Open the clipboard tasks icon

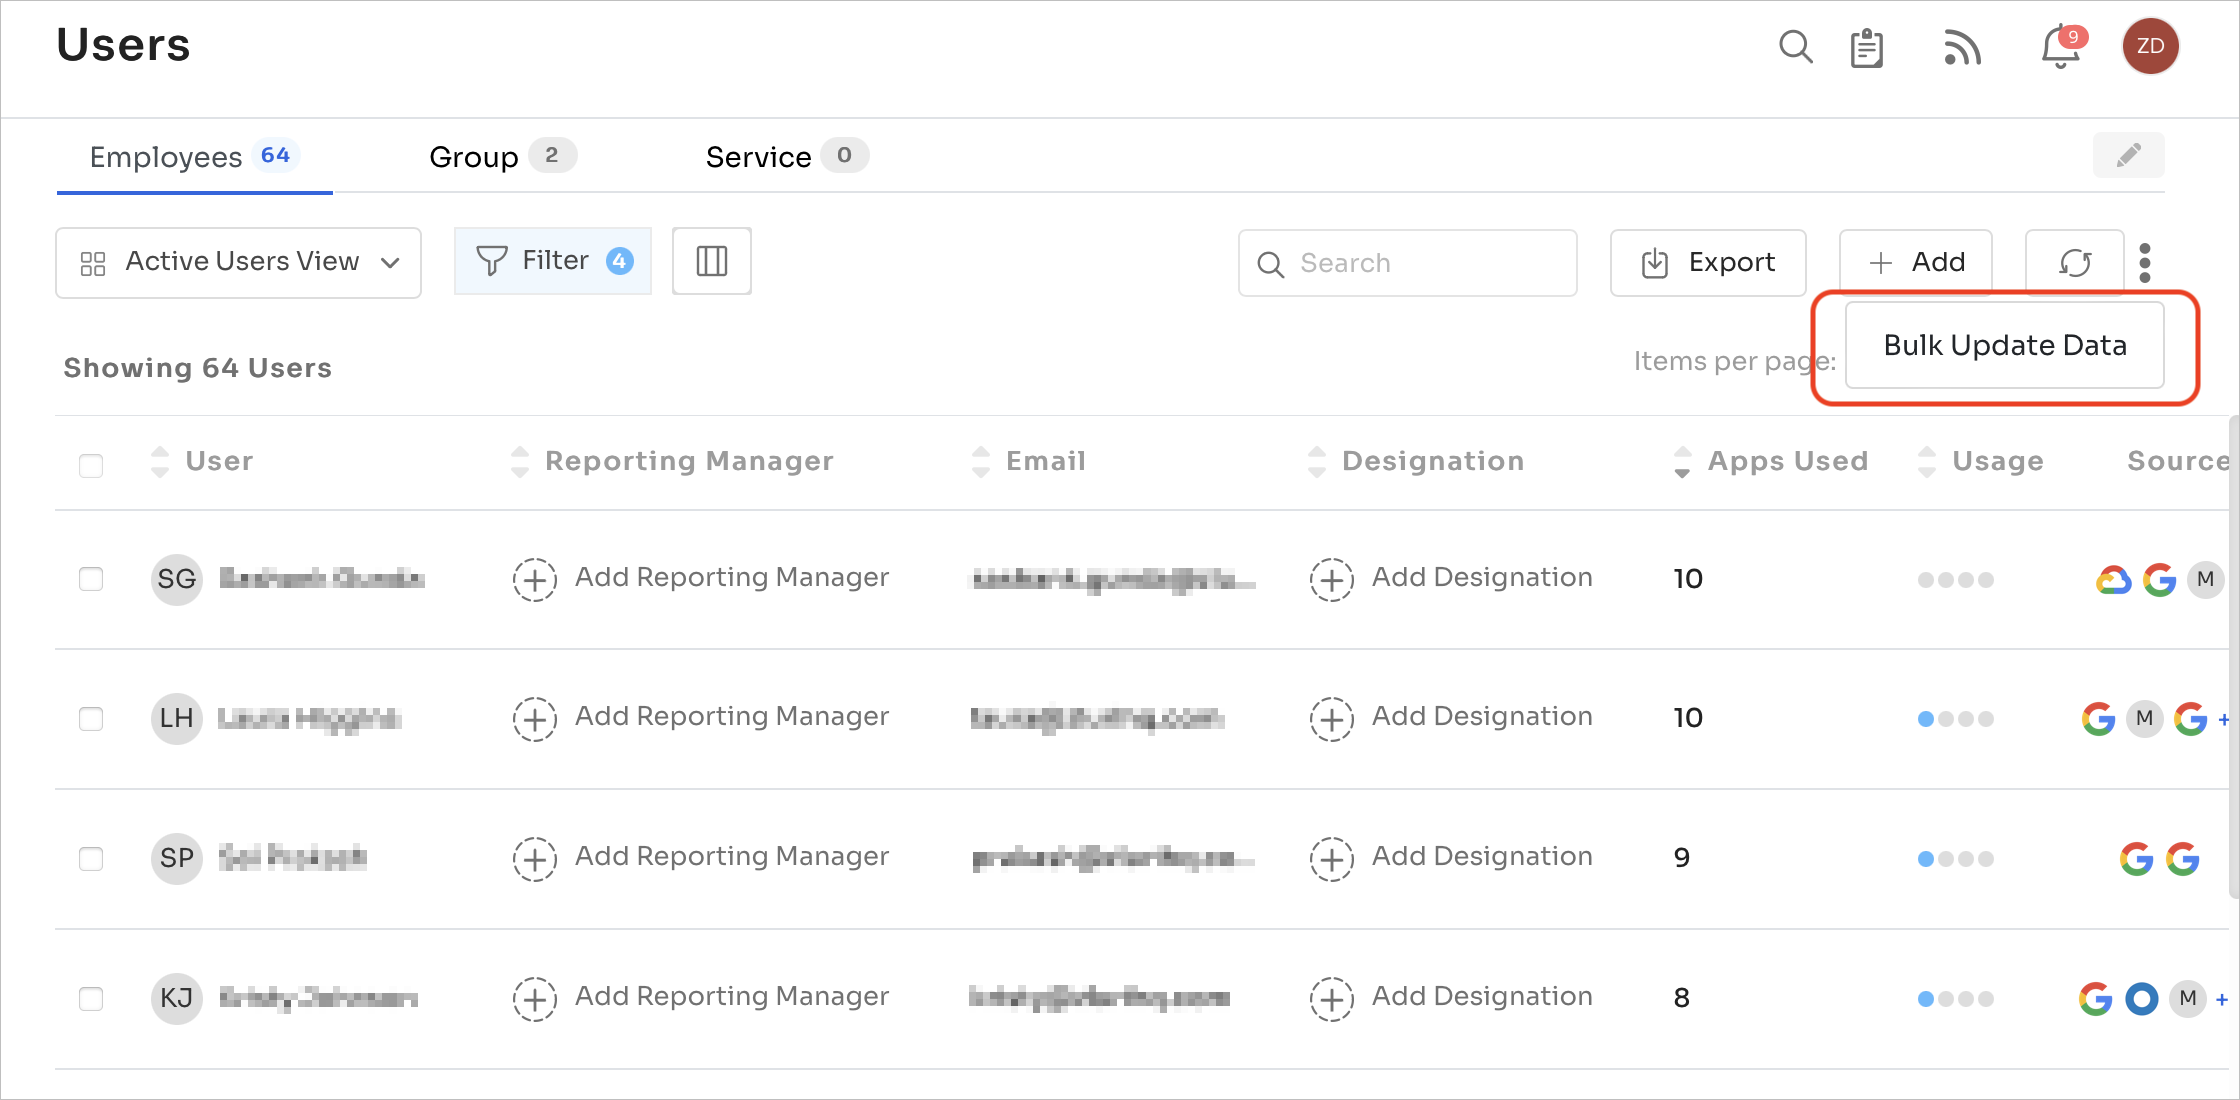pos(1866,48)
